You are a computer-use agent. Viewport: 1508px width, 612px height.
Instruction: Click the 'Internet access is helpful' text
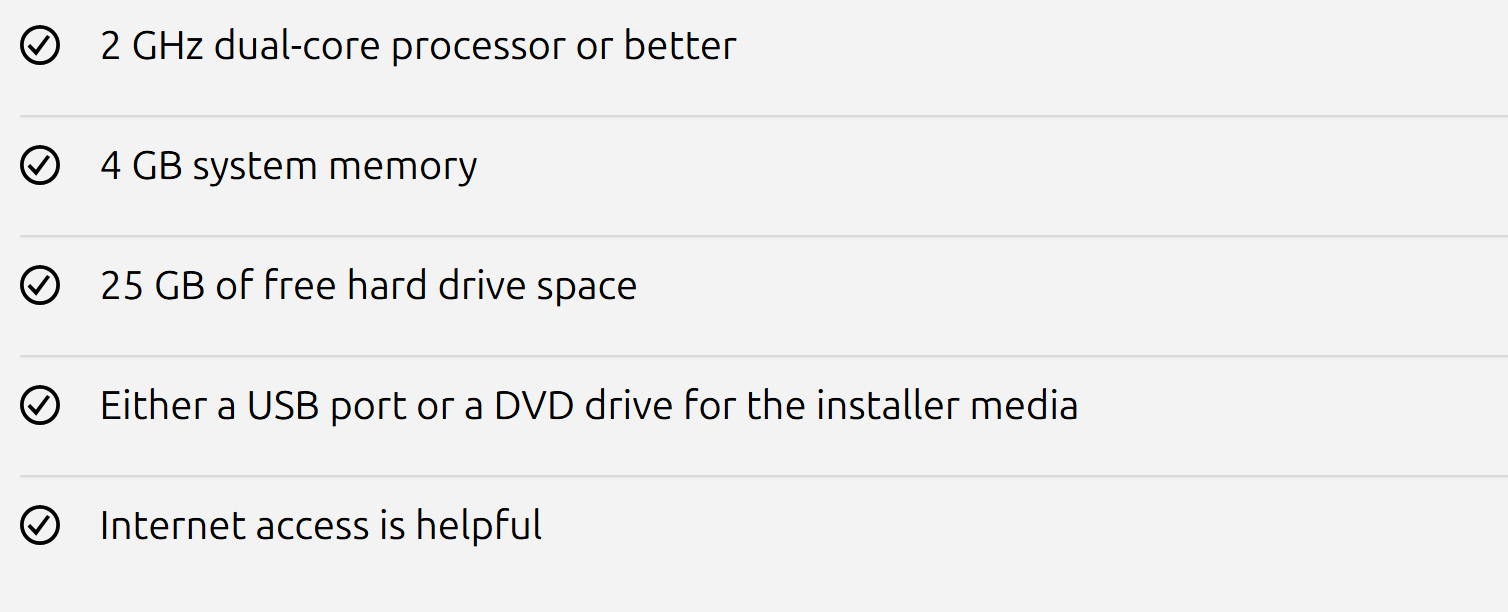[x=321, y=526]
